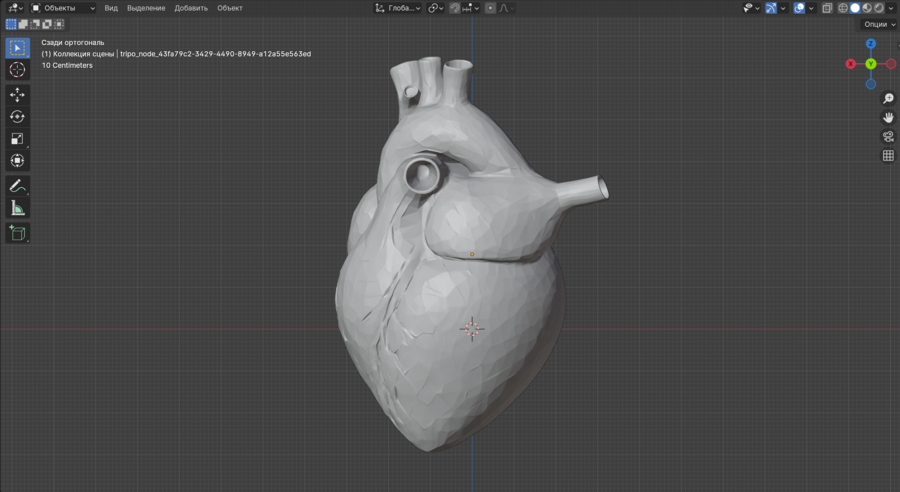The height and width of the screenshot is (492, 900).
Task: Select the Transform tool
Action: point(17,160)
